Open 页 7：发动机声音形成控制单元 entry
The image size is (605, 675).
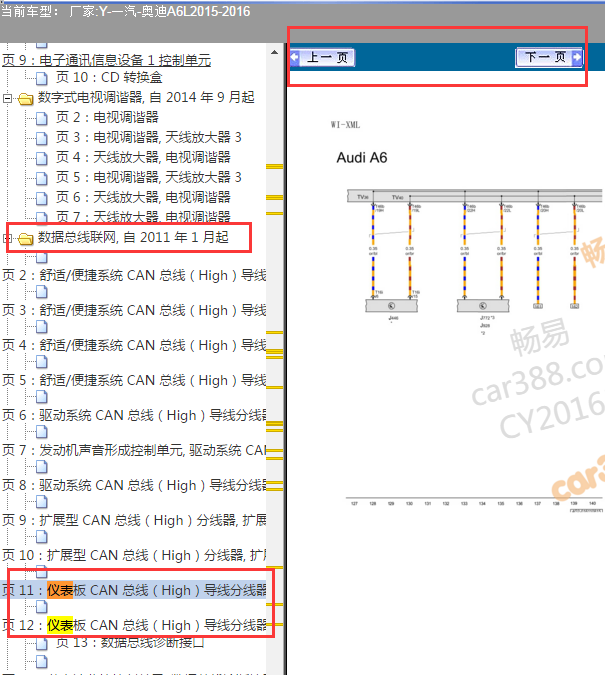pyautogui.click(x=134, y=451)
